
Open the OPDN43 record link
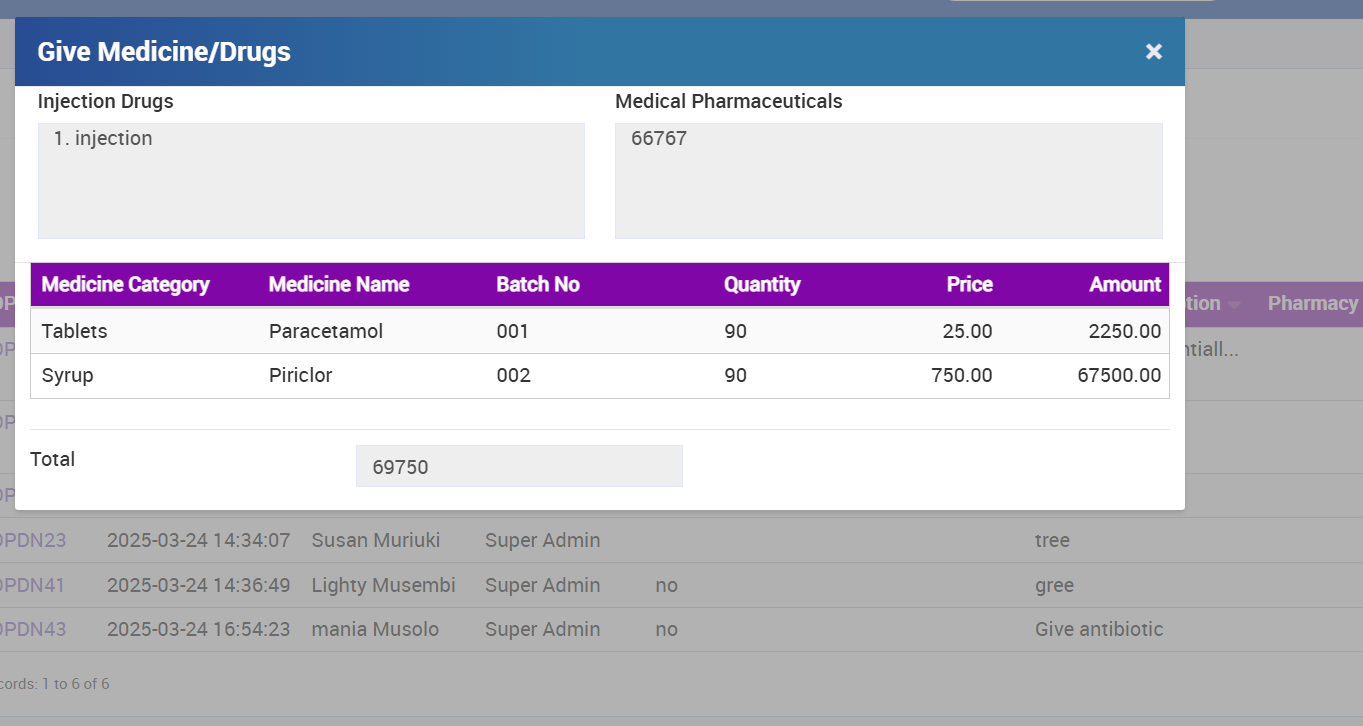[x=34, y=630]
